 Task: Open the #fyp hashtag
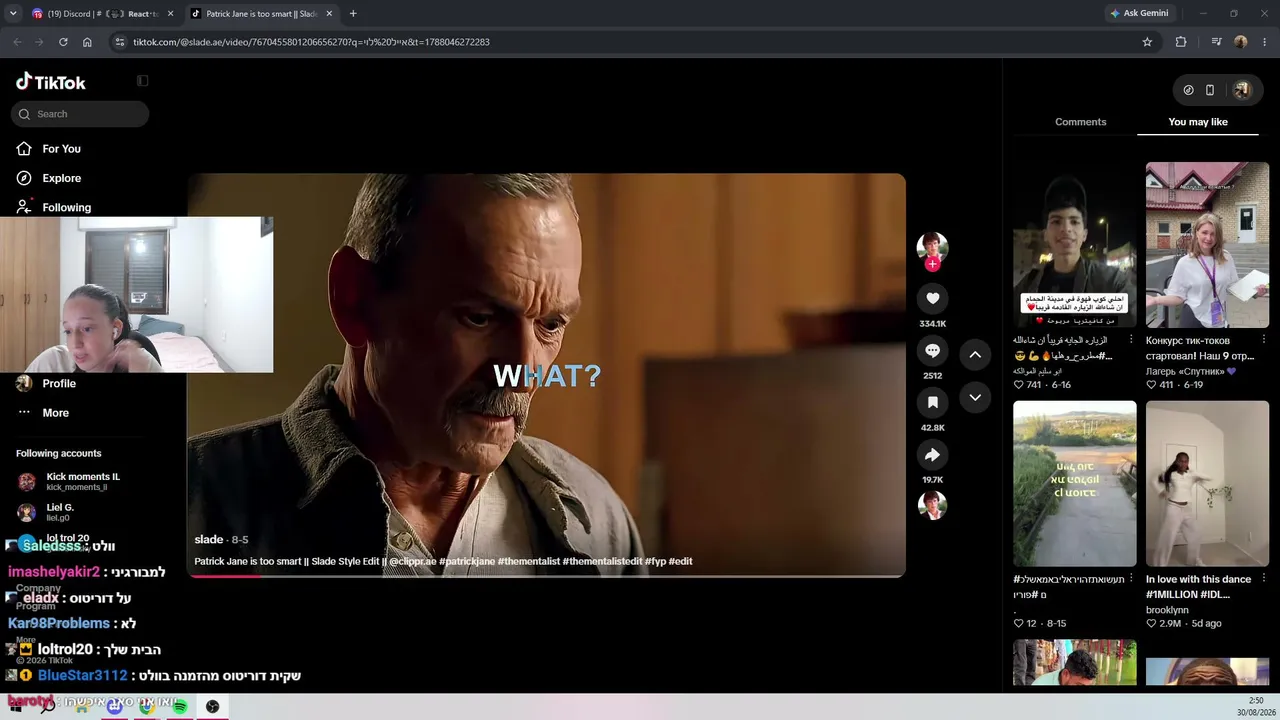tap(655, 562)
